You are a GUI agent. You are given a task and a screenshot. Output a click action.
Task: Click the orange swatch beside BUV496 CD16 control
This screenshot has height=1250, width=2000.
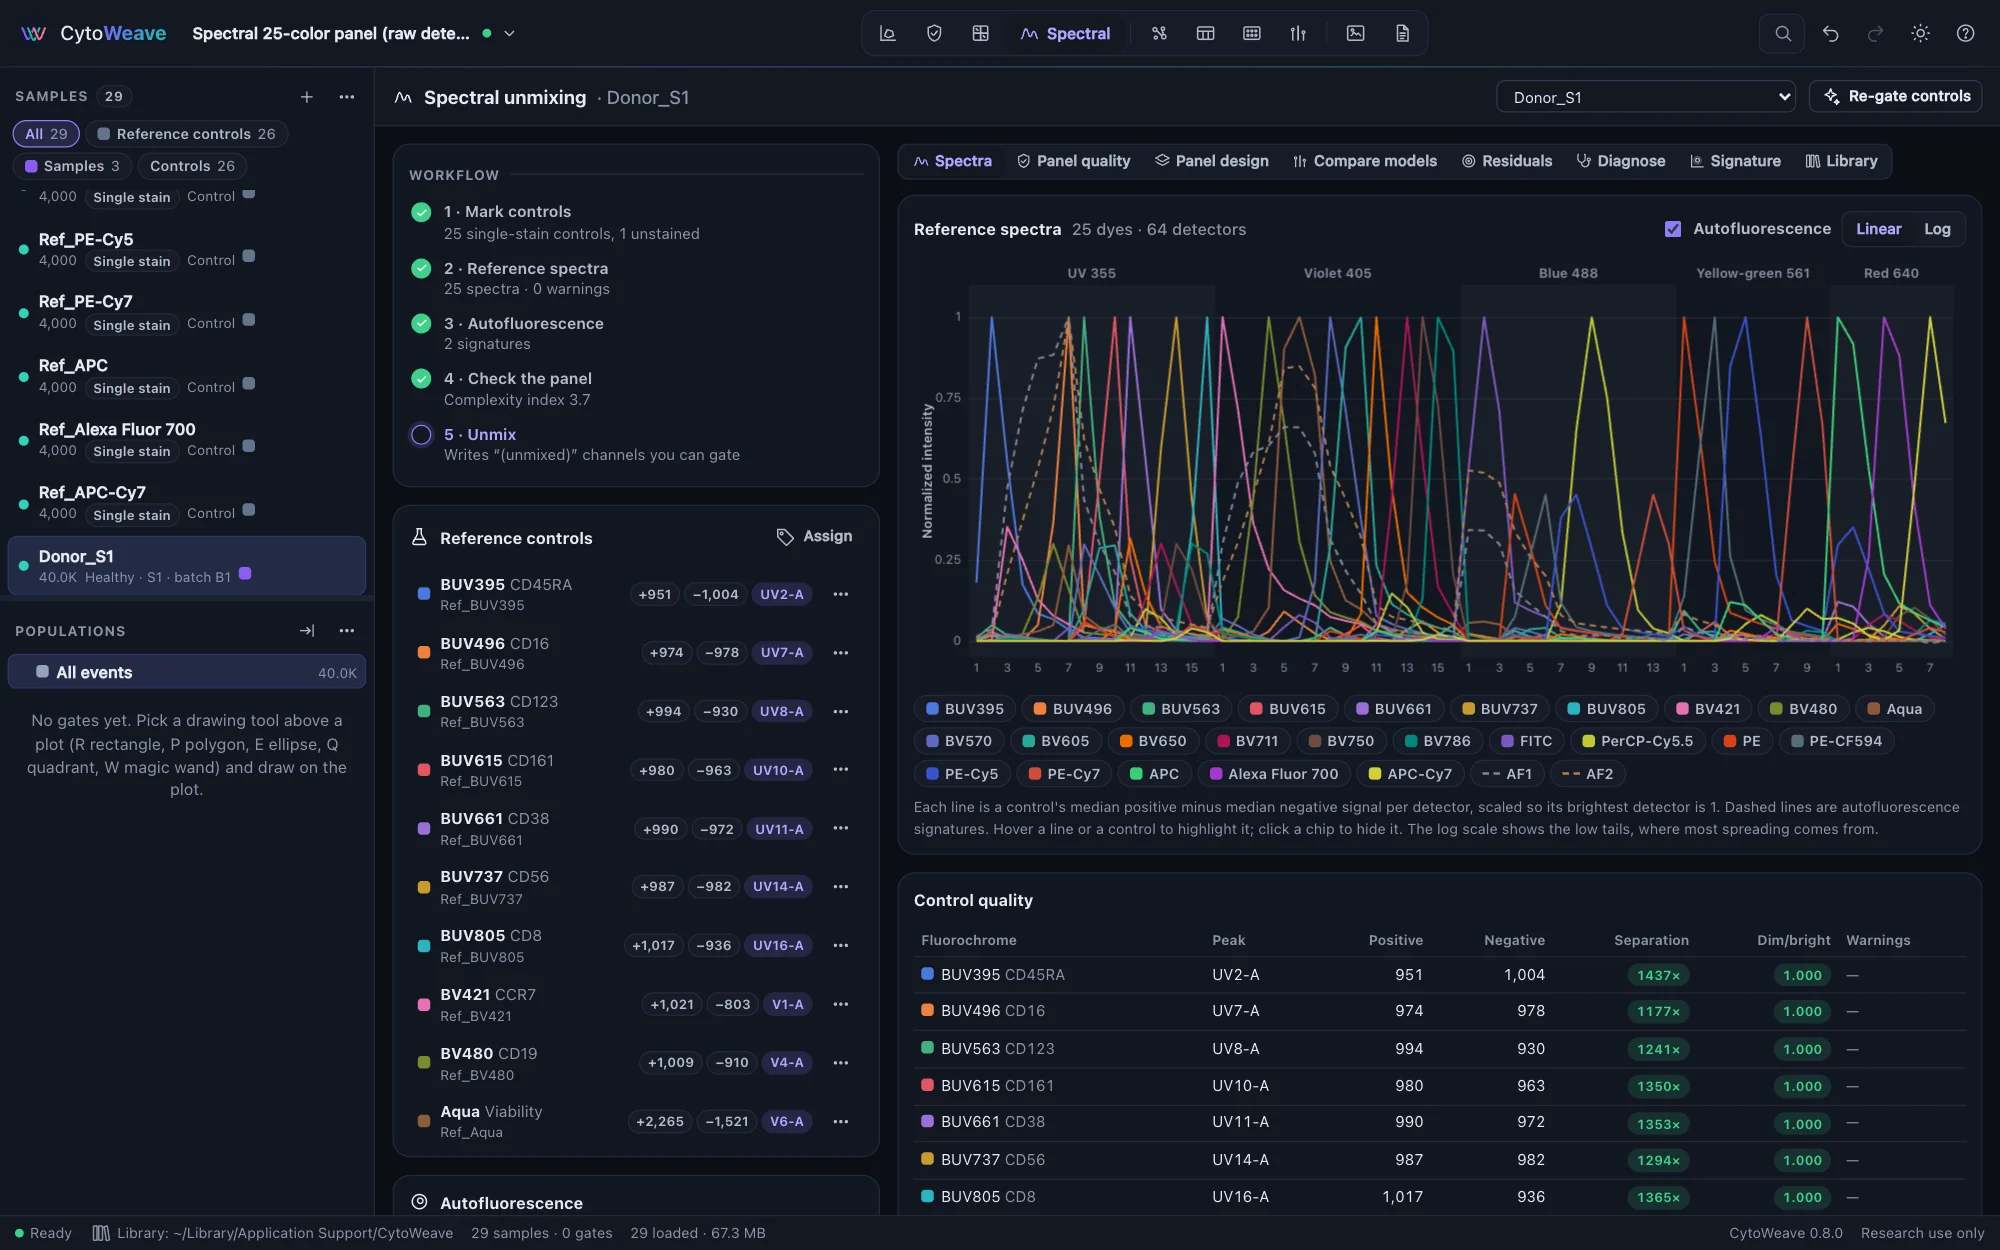(x=423, y=652)
